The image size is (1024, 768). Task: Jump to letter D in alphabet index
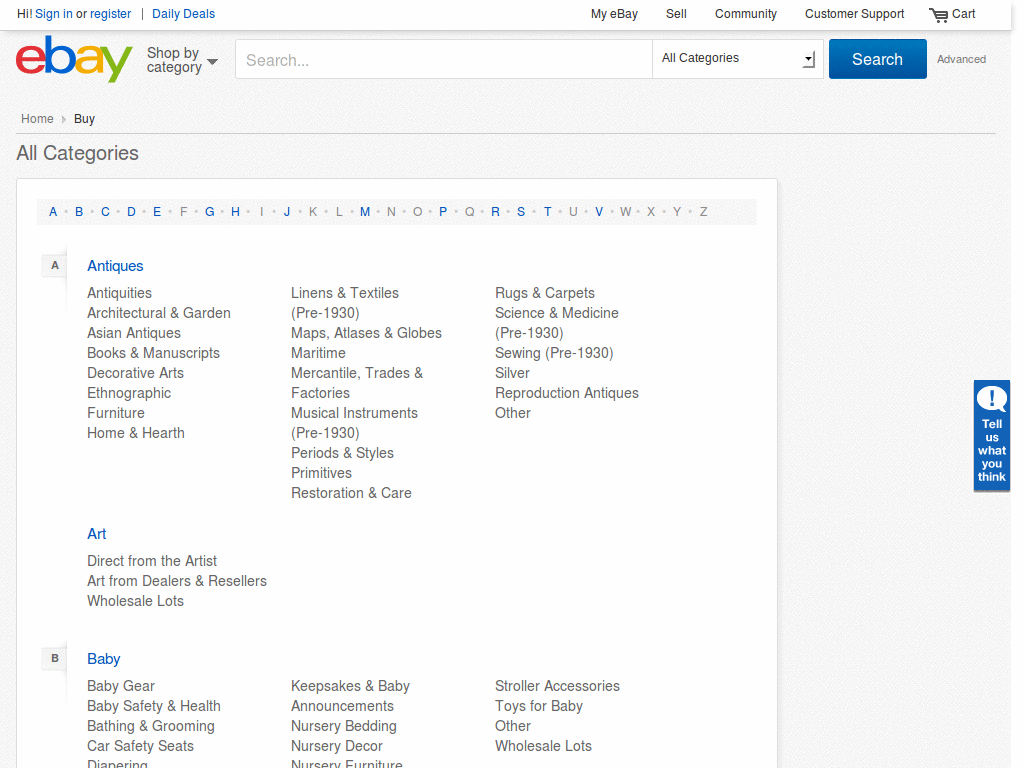131,212
